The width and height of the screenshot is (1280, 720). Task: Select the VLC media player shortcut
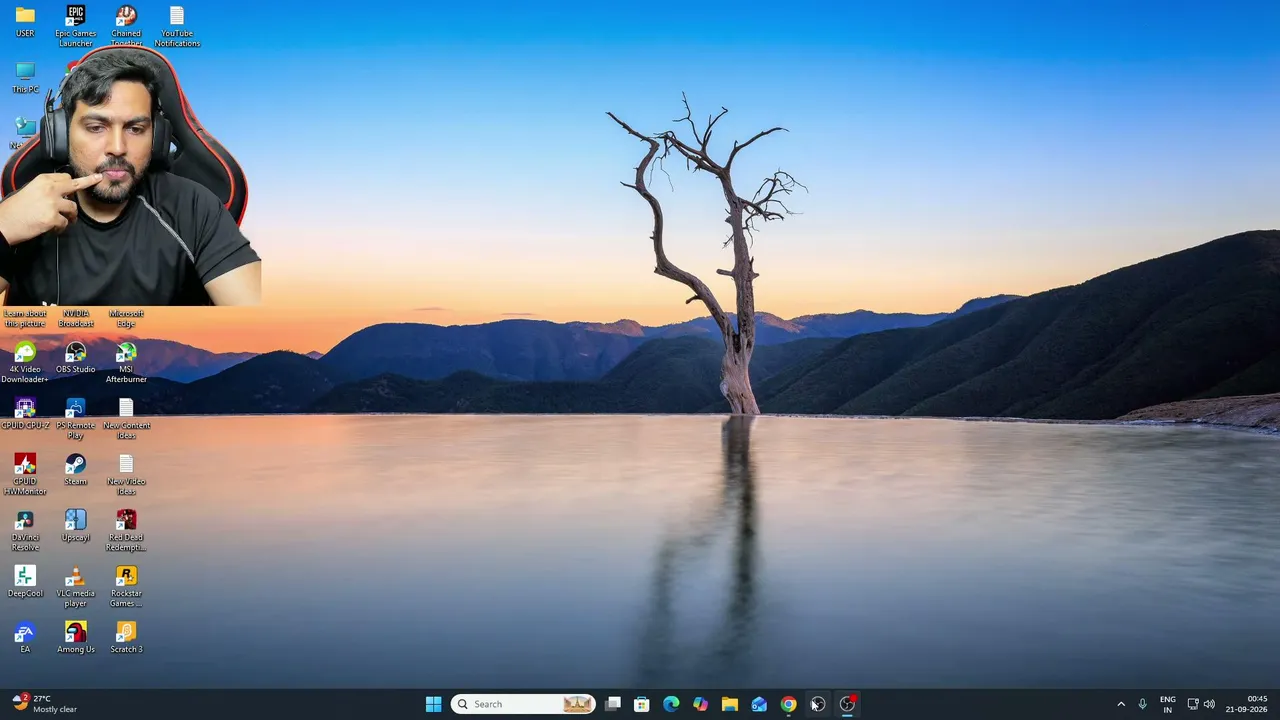tap(75, 586)
